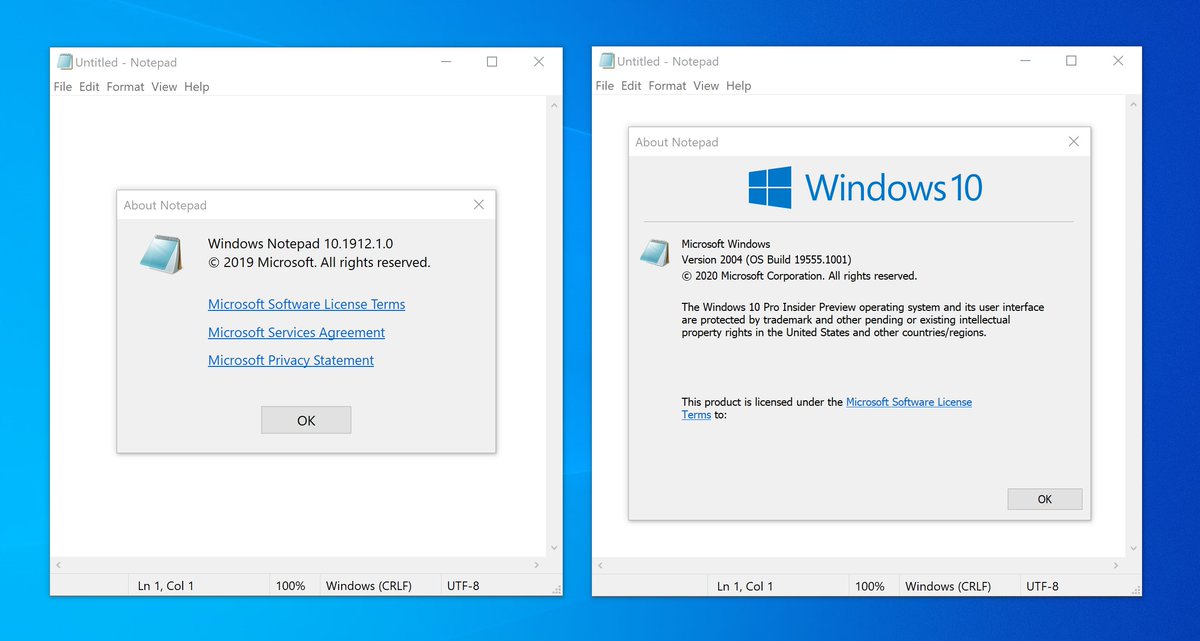This screenshot has height=641, width=1200.
Task: Click the right window 'Untitled - Notepad' title
Action: tap(668, 61)
